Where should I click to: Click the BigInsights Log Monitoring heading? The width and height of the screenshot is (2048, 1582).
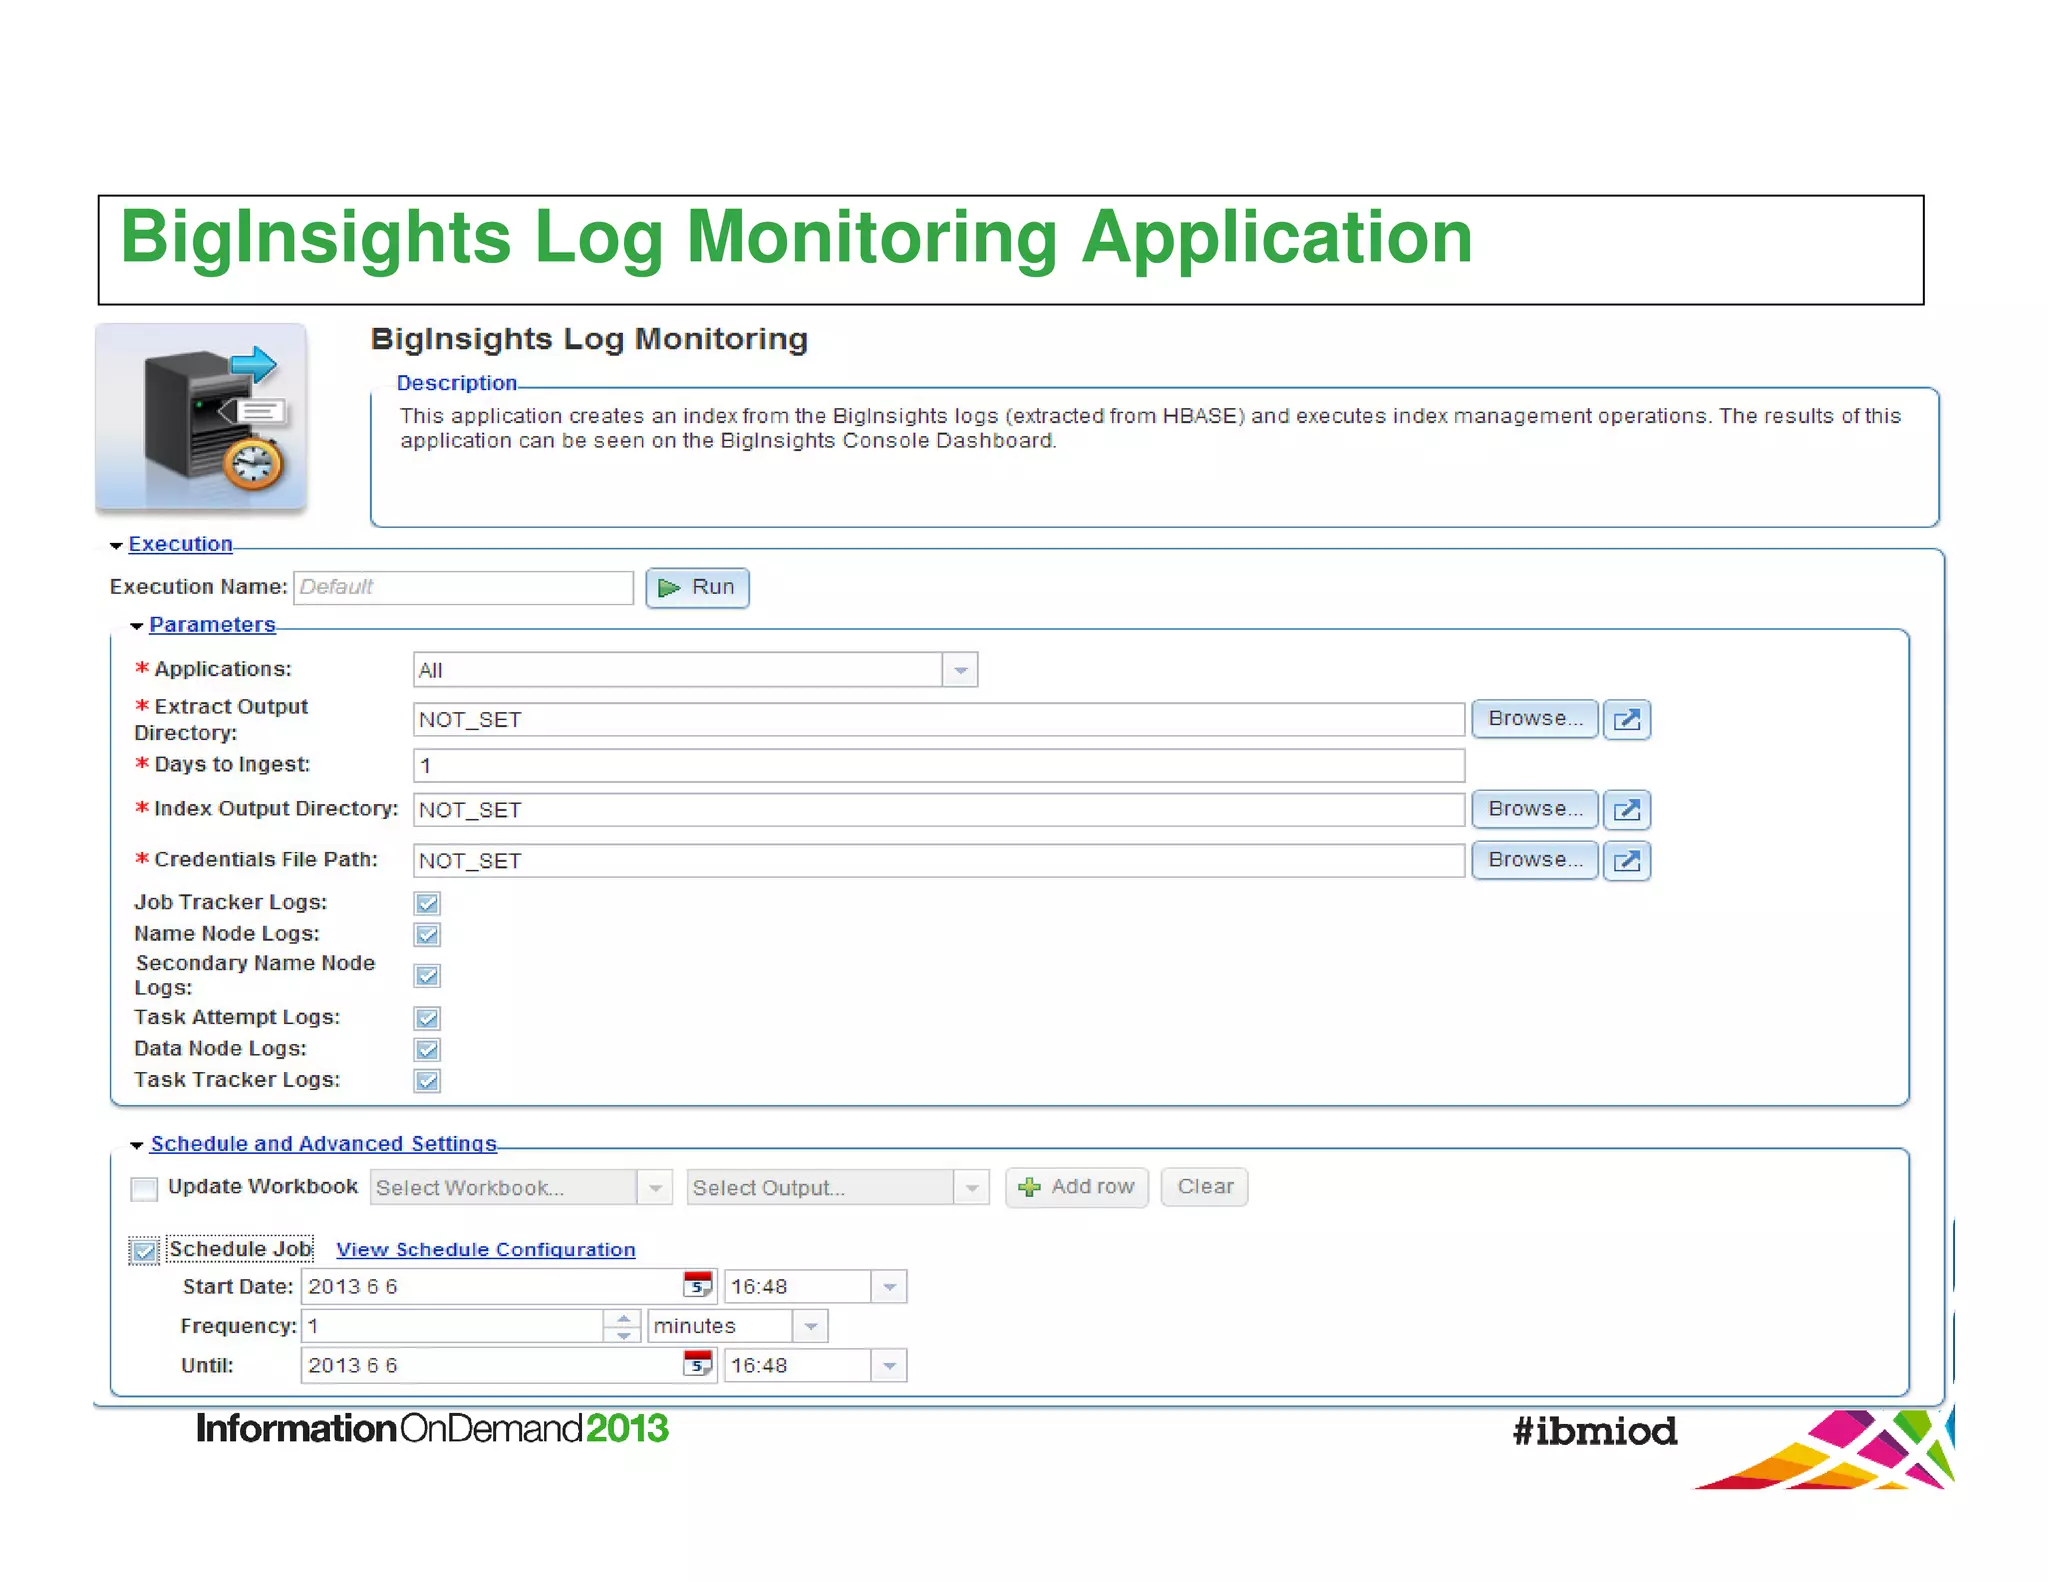pos(589,339)
